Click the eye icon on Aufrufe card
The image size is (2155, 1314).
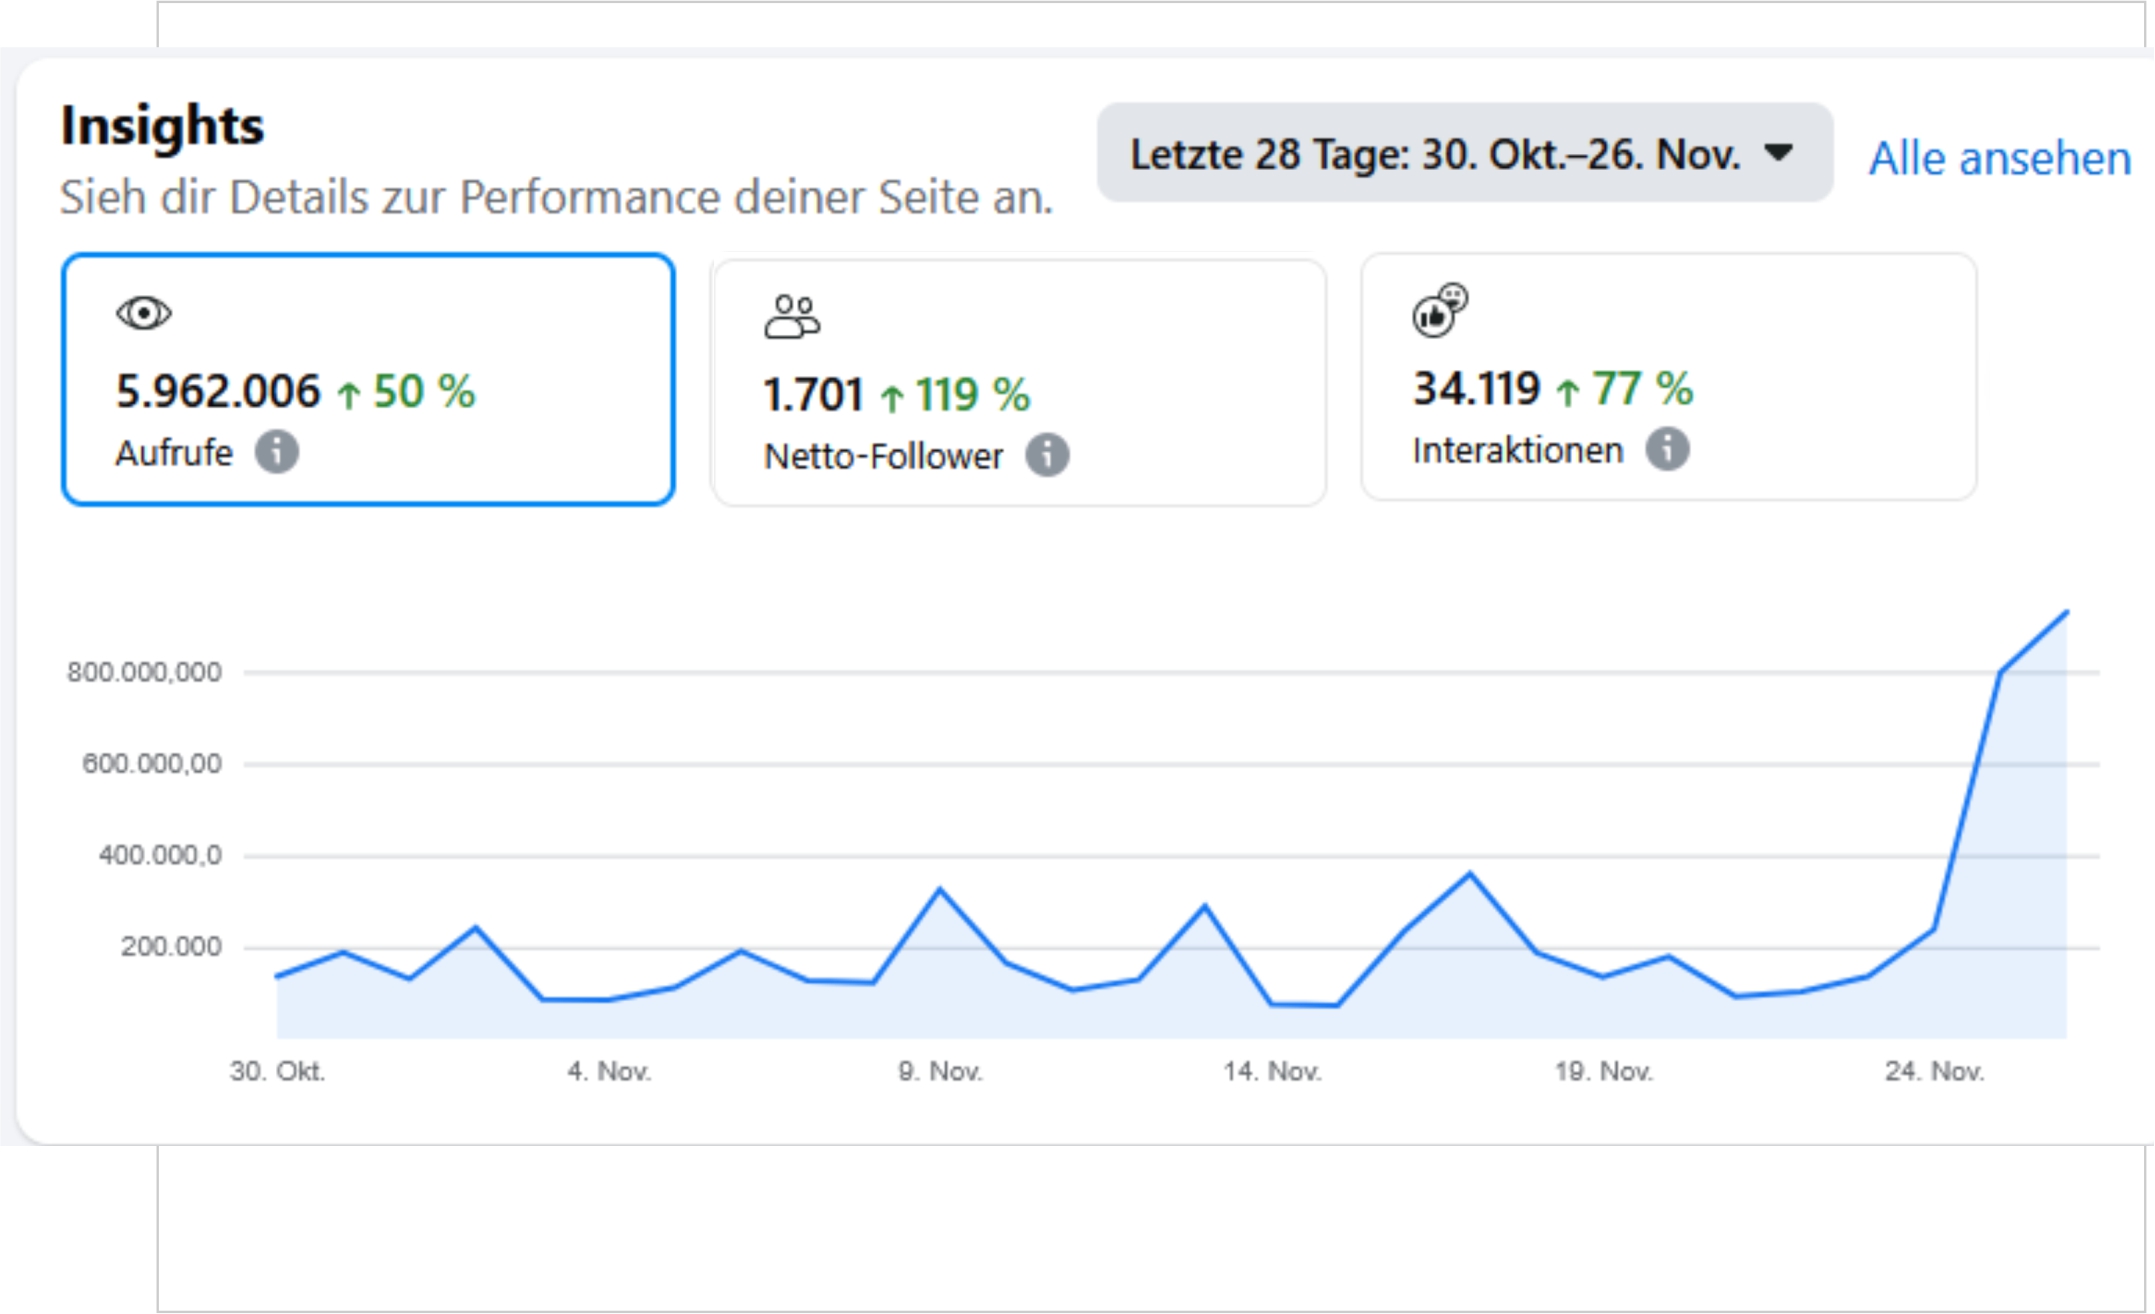pos(144,314)
